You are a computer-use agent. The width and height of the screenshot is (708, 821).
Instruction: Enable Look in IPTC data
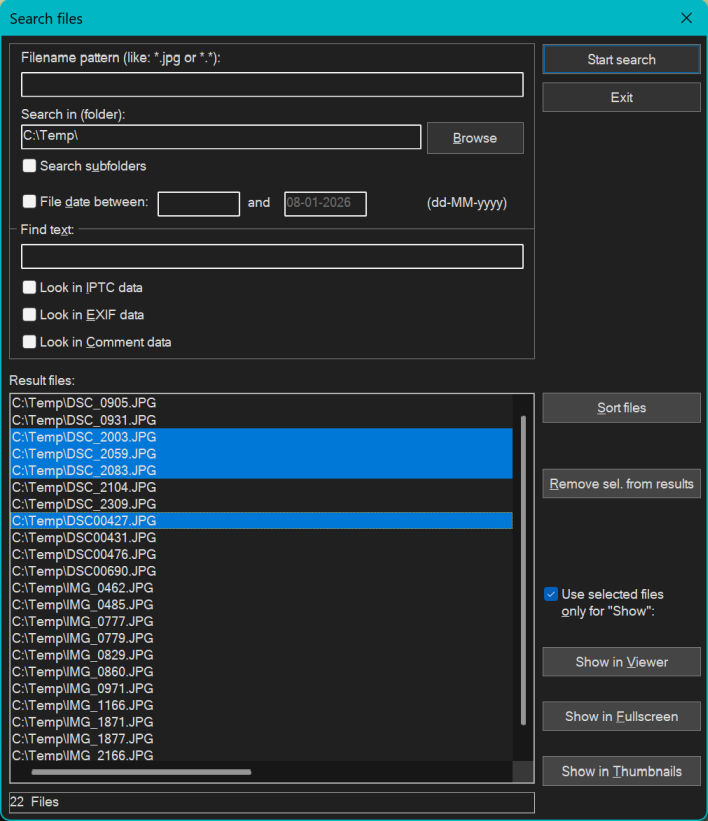(x=30, y=288)
